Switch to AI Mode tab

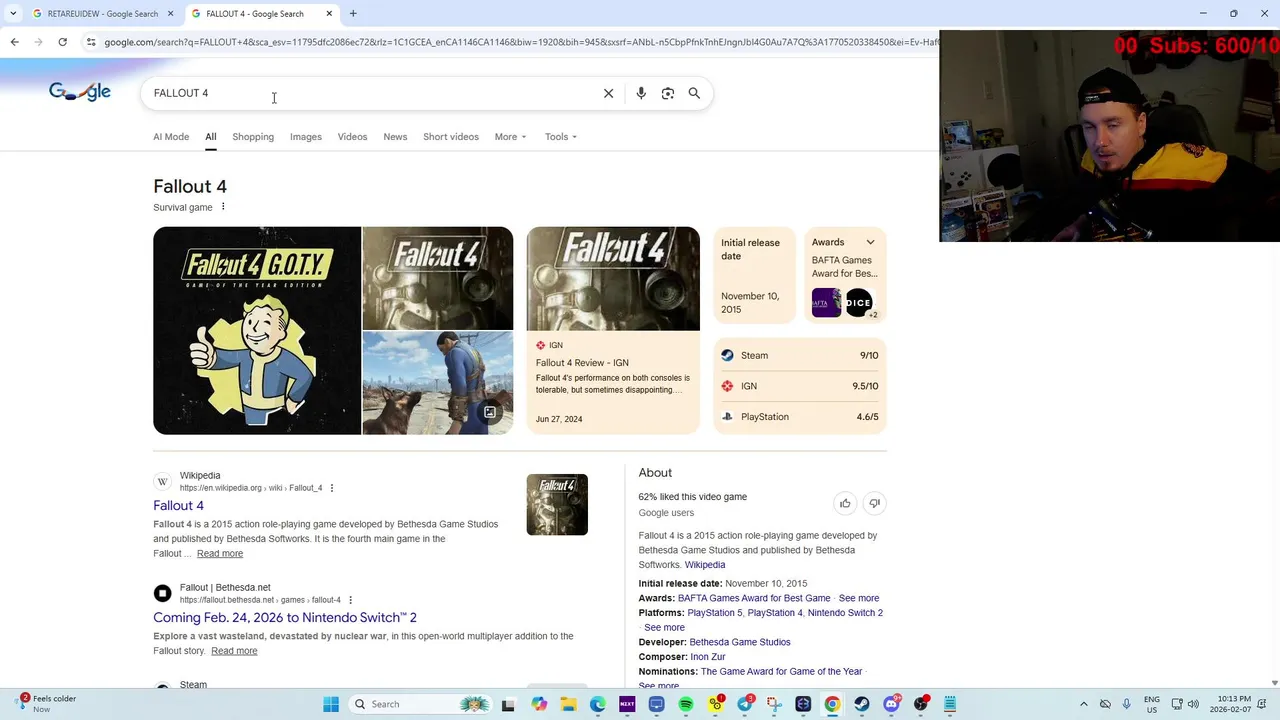[171, 137]
